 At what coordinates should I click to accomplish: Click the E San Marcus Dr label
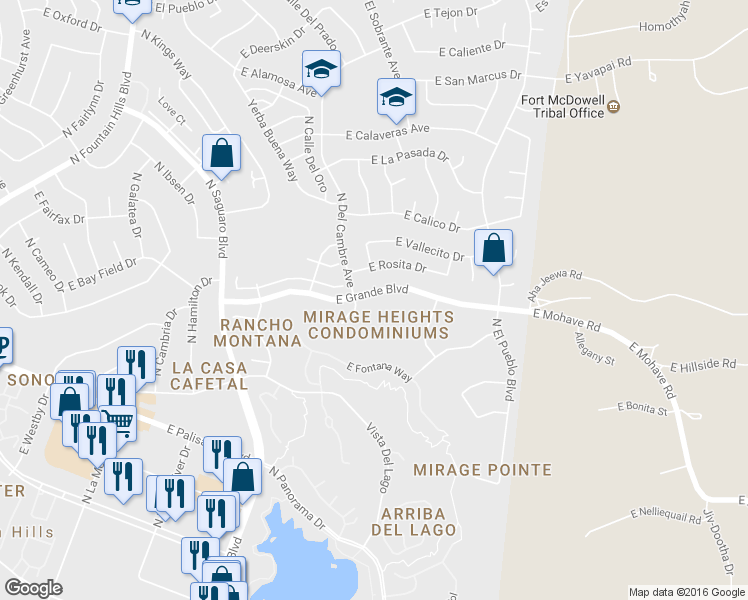click(478, 79)
